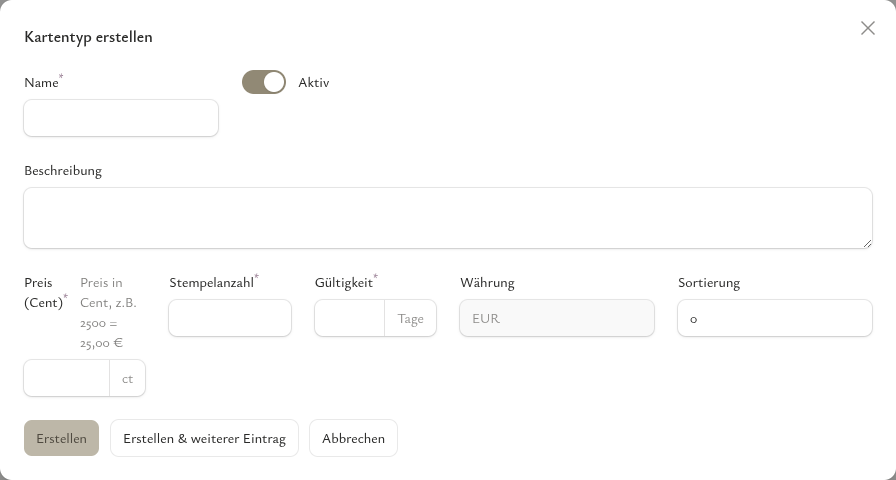Click Erstellen & weiterer Eintrag
Image resolution: width=896 pixels, height=480 pixels.
click(204, 438)
